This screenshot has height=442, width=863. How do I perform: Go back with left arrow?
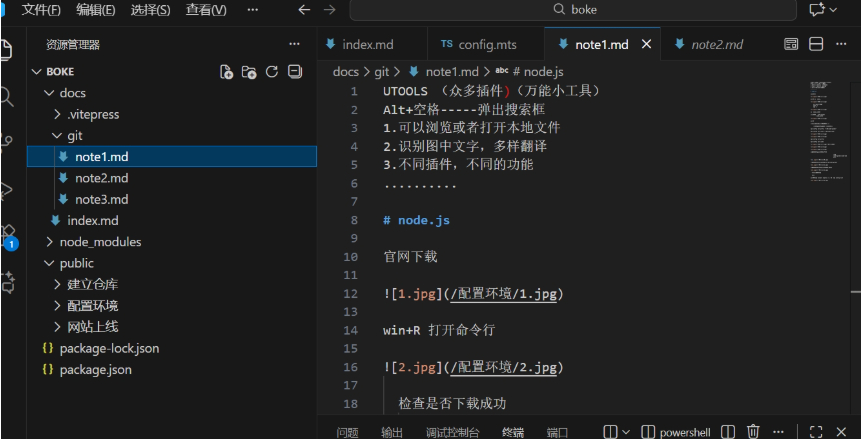click(304, 10)
